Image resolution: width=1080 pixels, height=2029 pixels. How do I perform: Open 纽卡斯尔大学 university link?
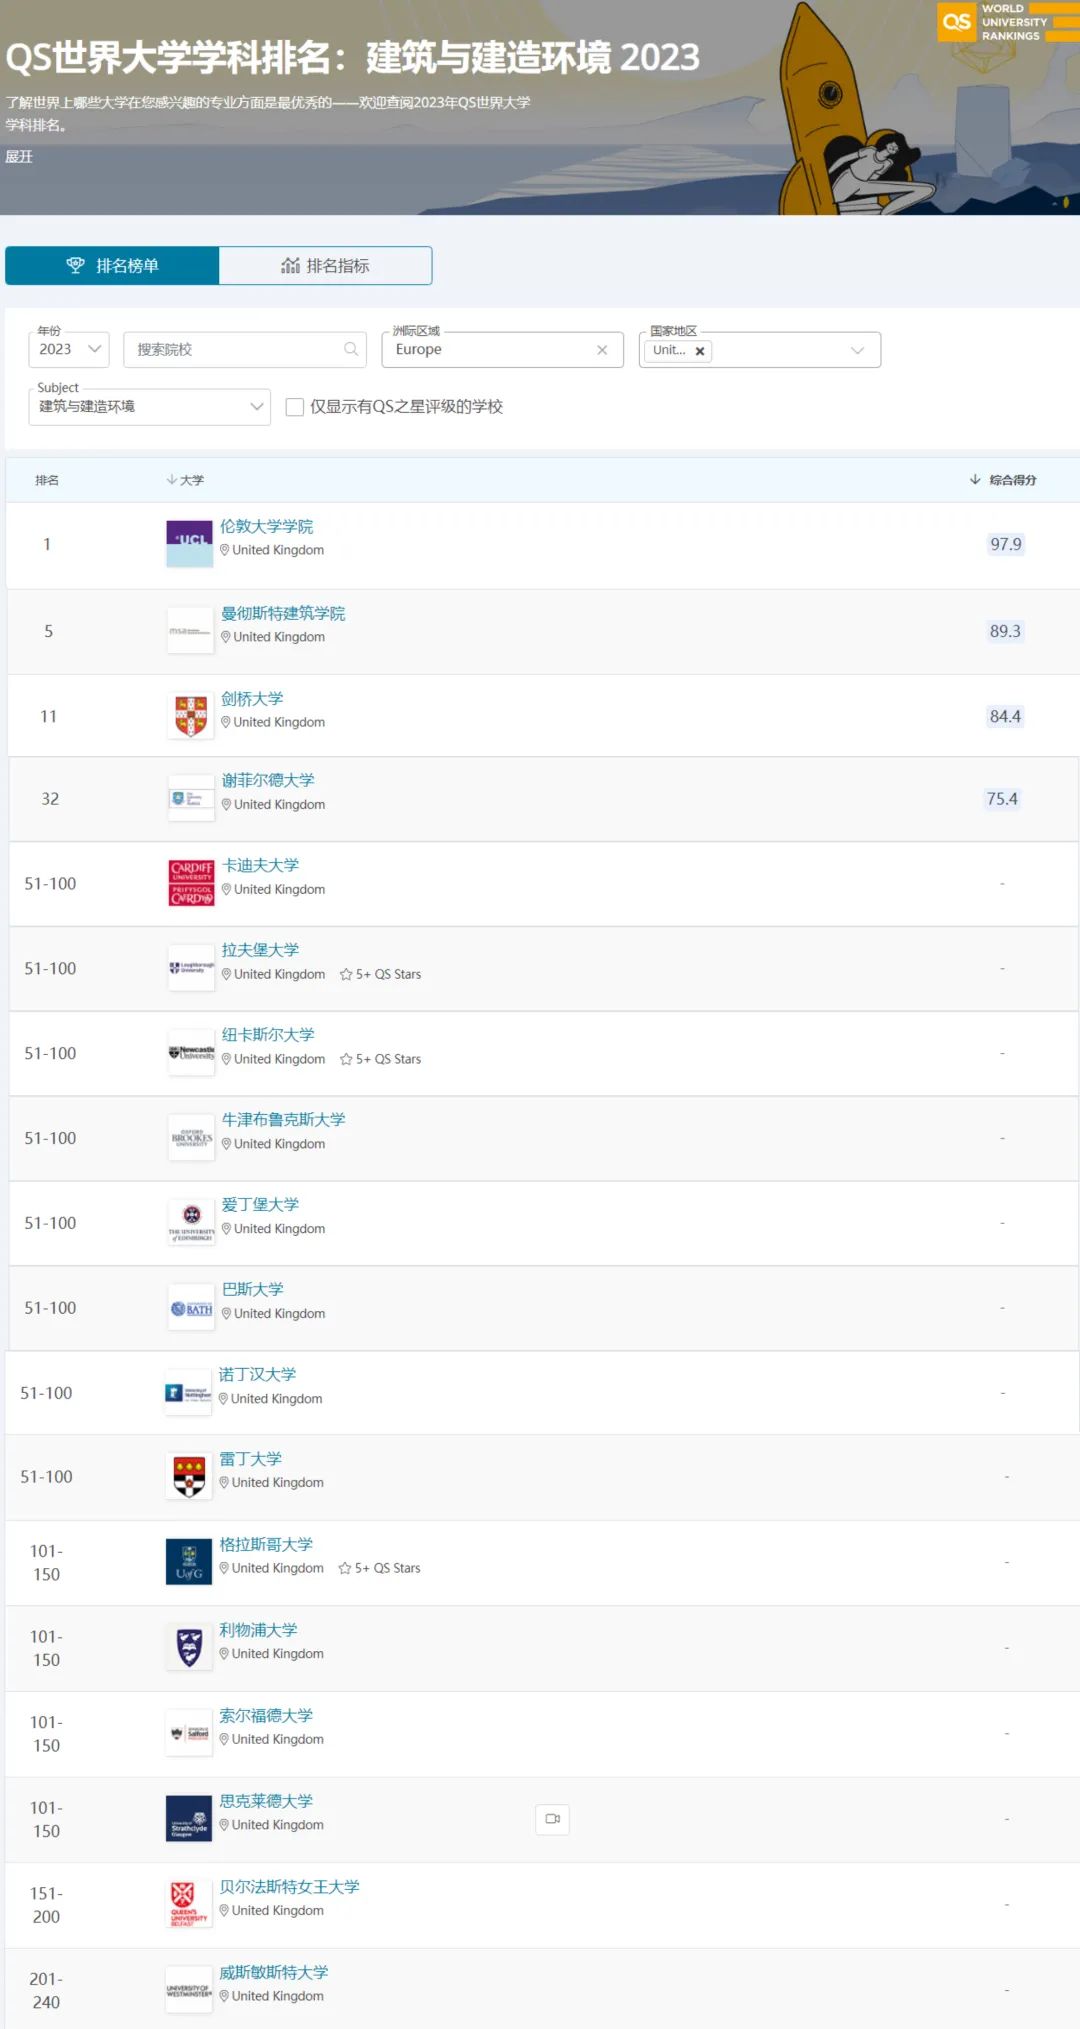tap(268, 1034)
